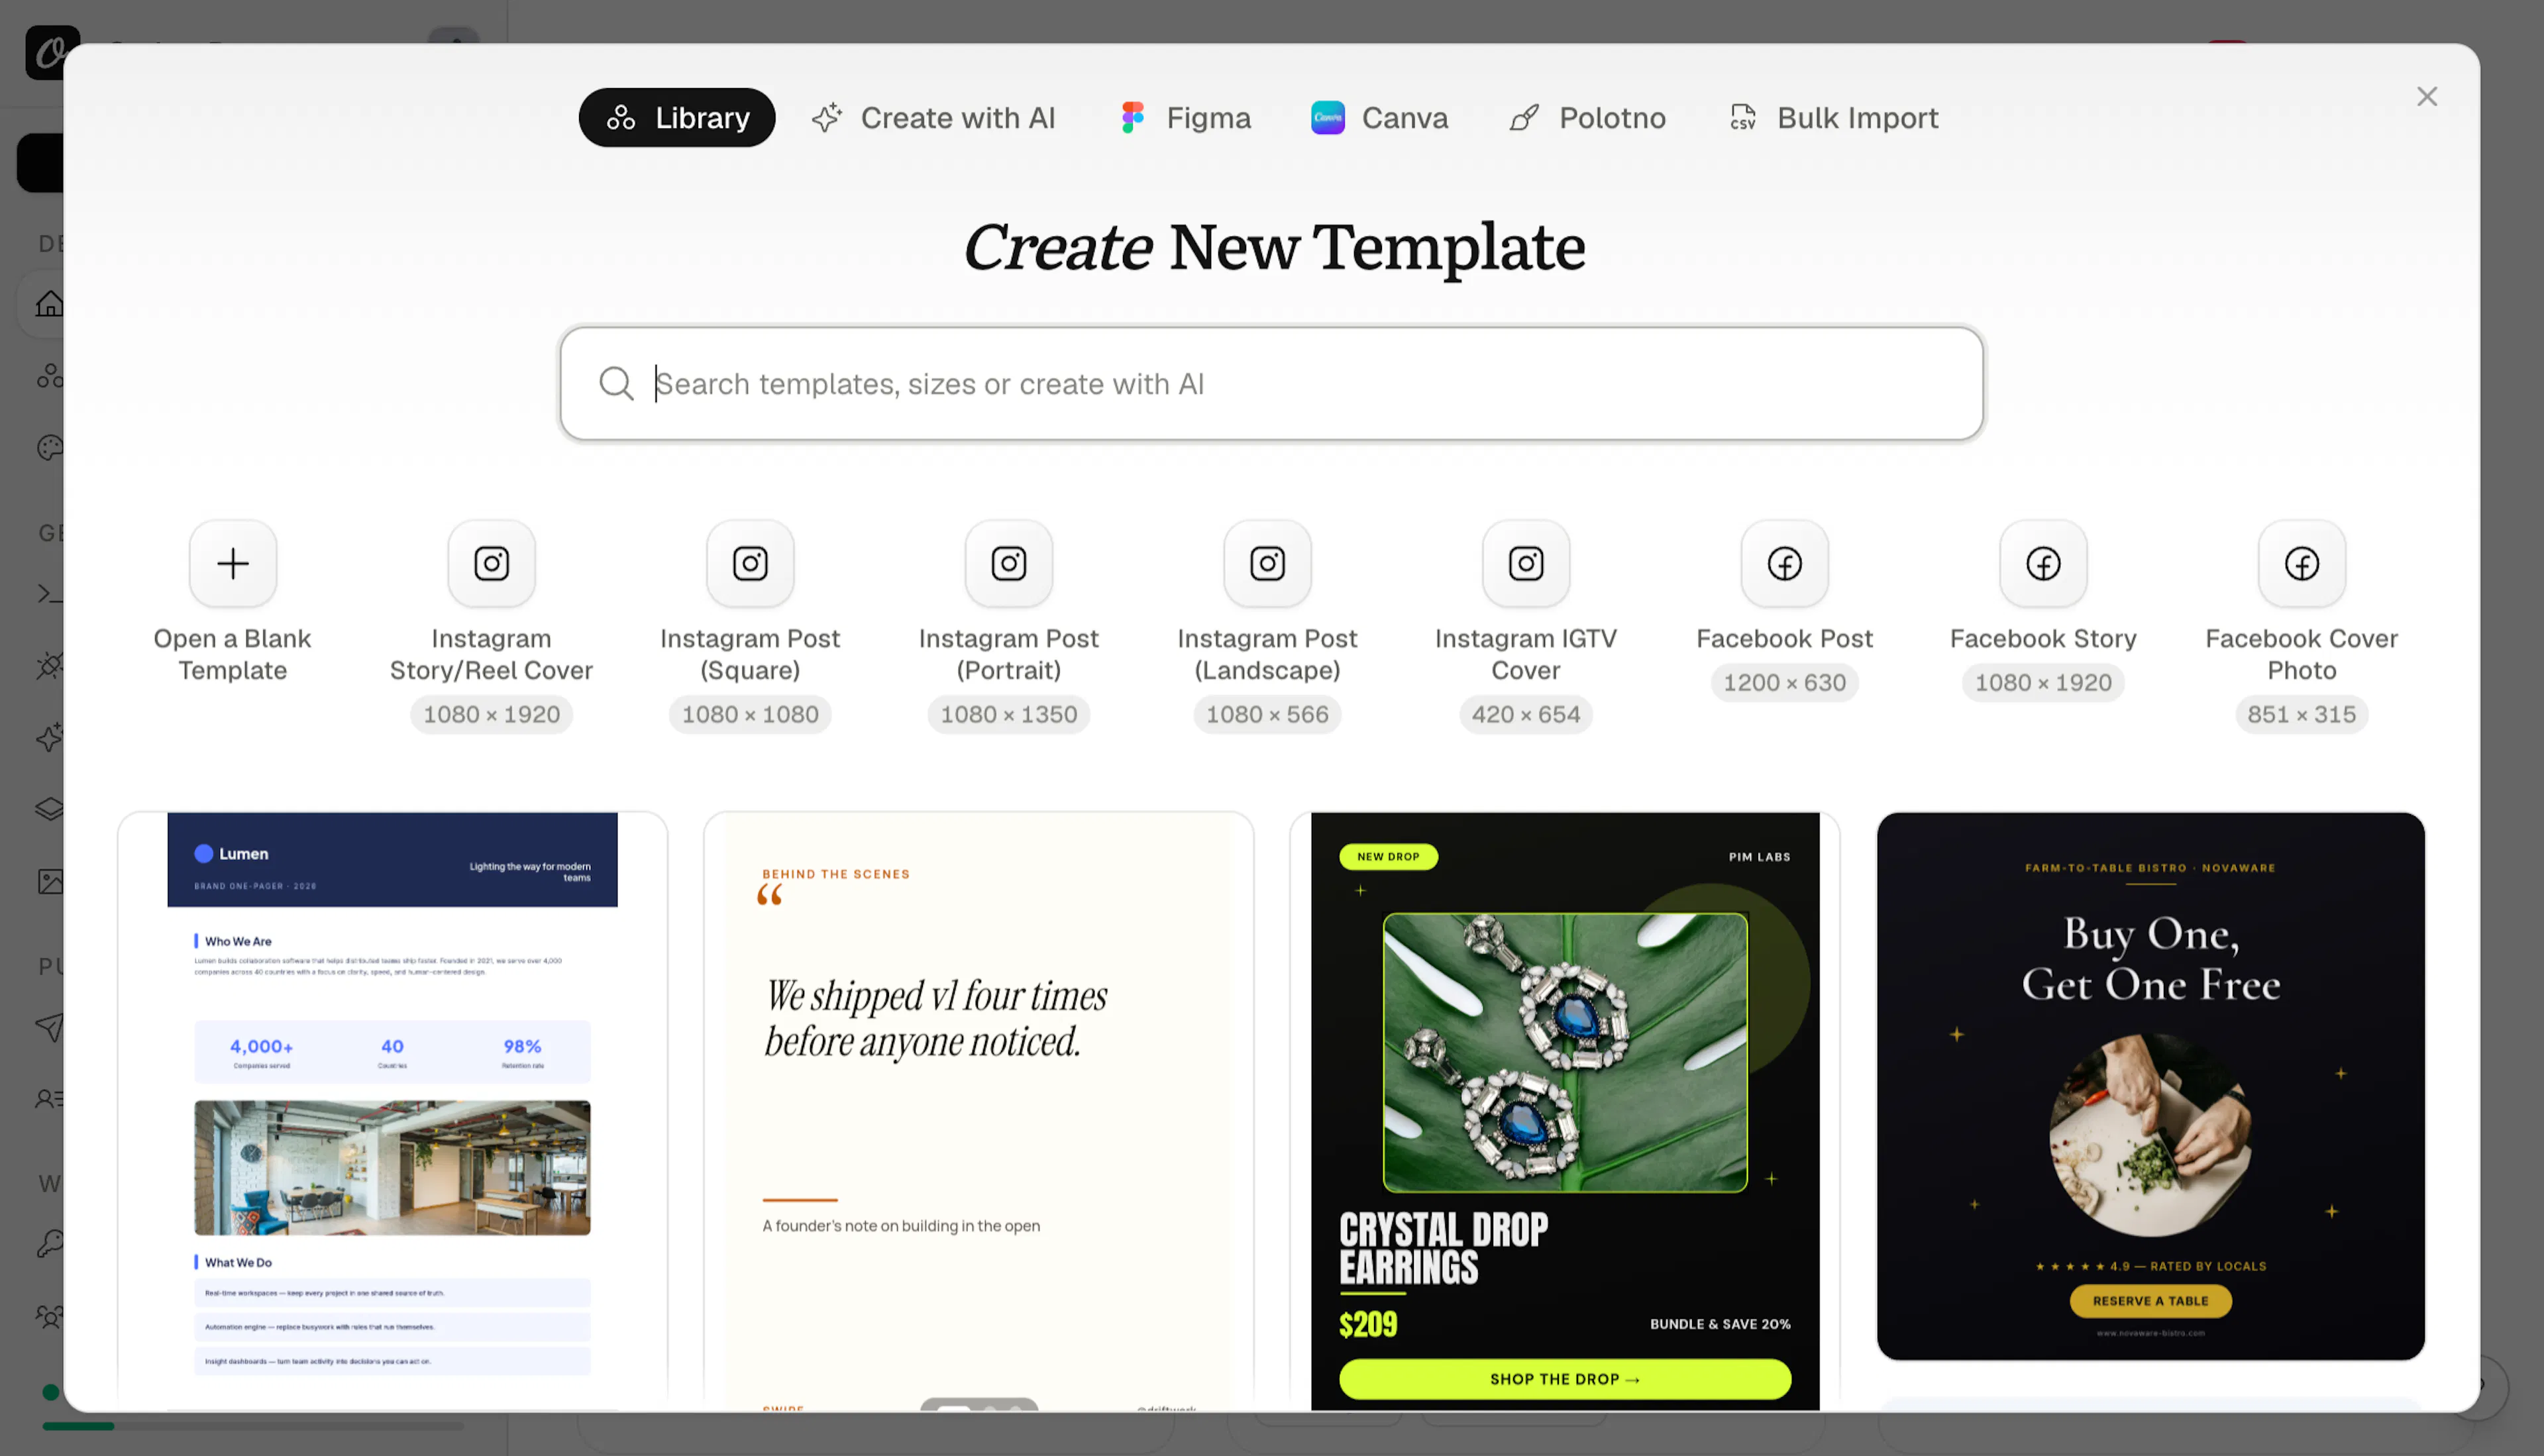
Task: Choose the Facebook Story icon
Action: pos(2044,564)
